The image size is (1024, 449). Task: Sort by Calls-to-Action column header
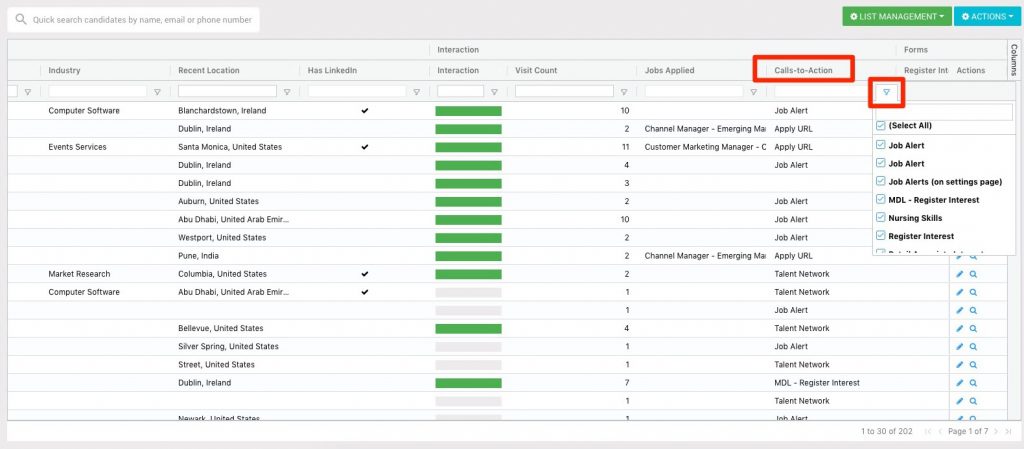pyautogui.click(x=803, y=70)
